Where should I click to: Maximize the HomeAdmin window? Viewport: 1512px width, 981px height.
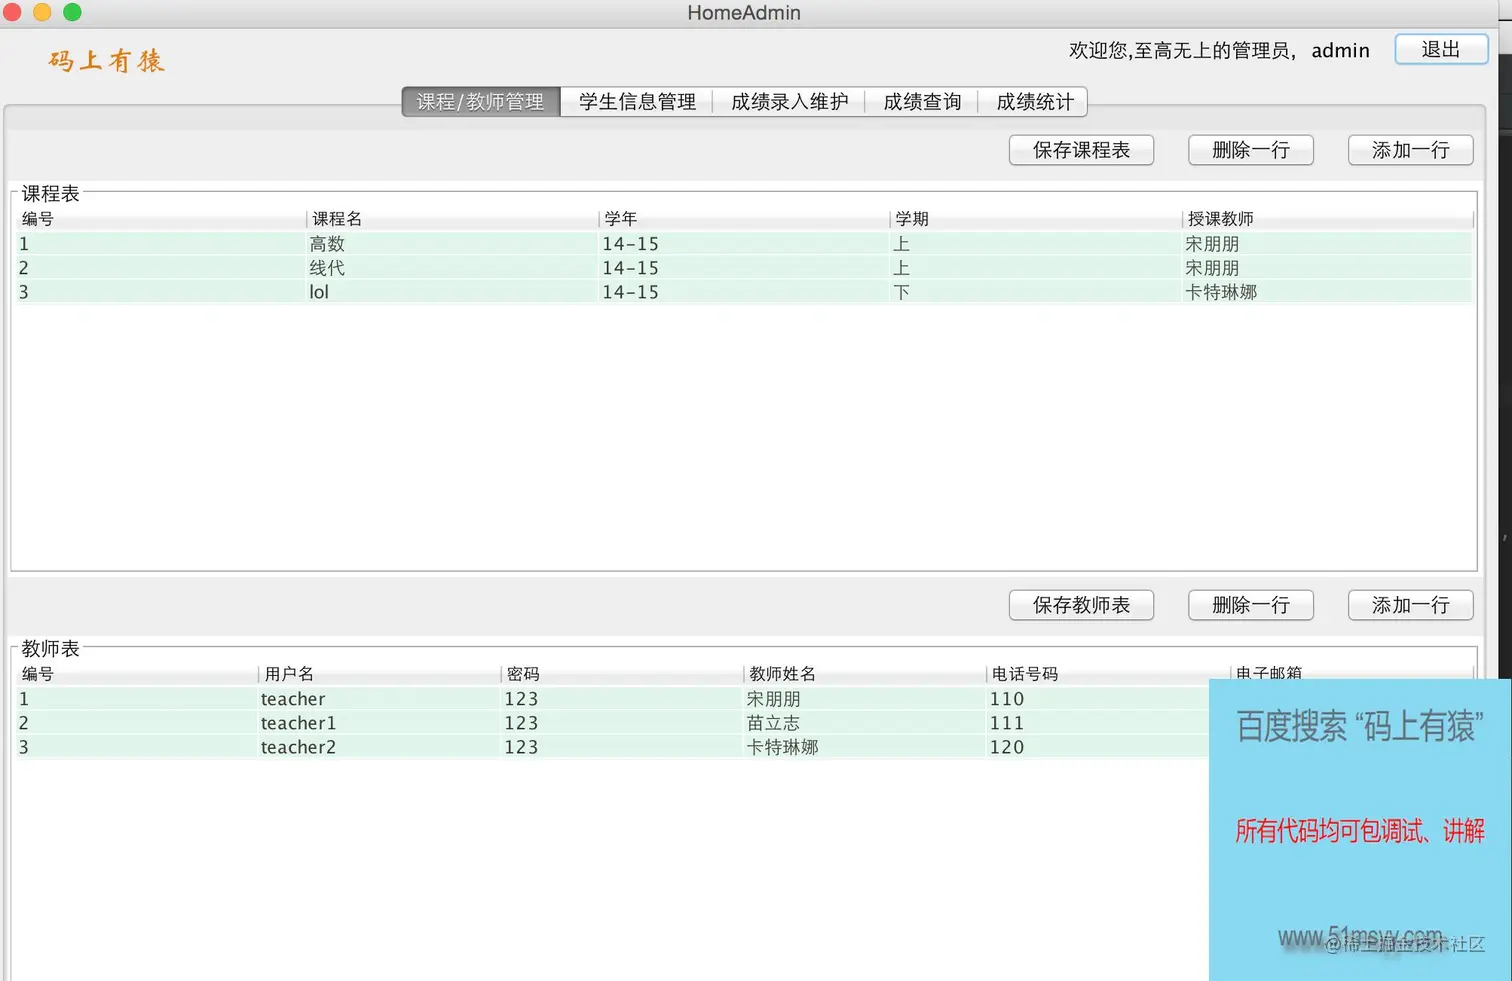click(x=72, y=12)
